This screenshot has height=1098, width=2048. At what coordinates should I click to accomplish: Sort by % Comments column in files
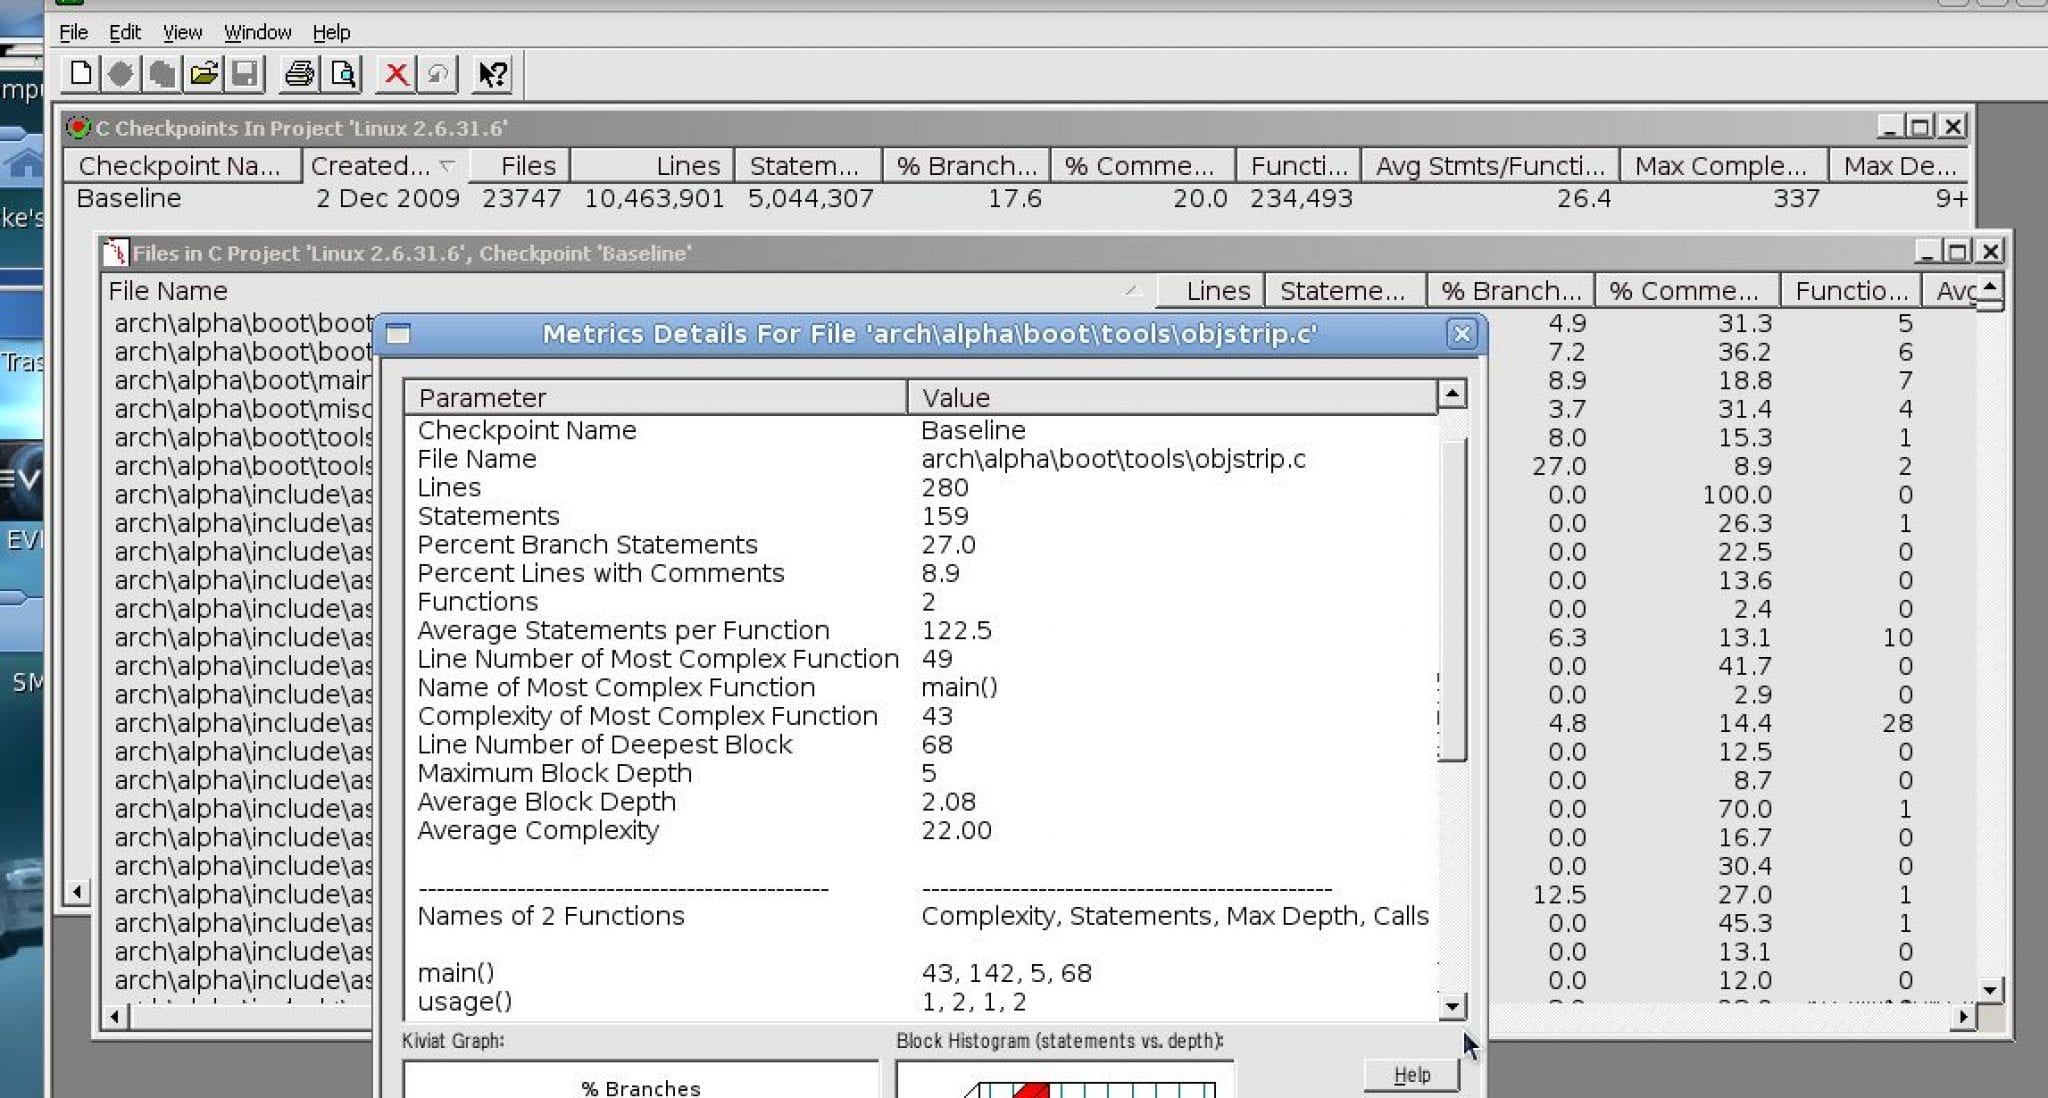[1684, 291]
